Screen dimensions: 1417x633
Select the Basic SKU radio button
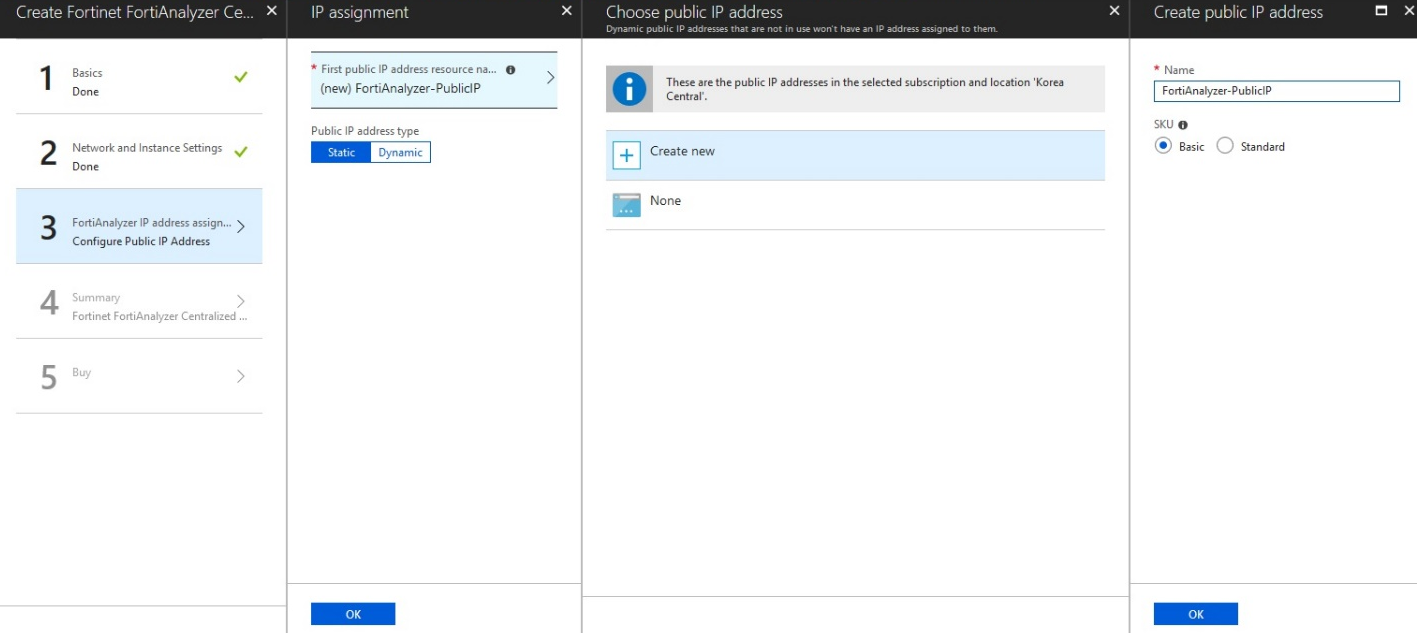[1163, 146]
